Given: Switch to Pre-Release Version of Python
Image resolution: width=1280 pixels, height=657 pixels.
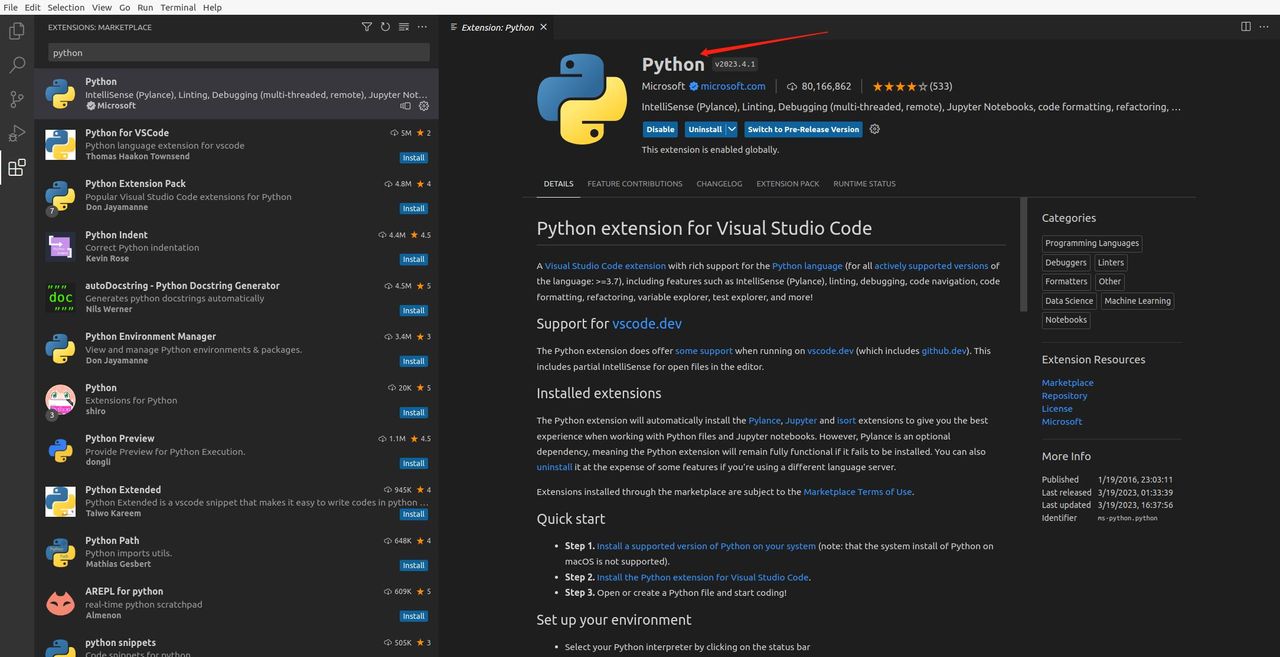Looking at the screenshot, I should point(802,129).
